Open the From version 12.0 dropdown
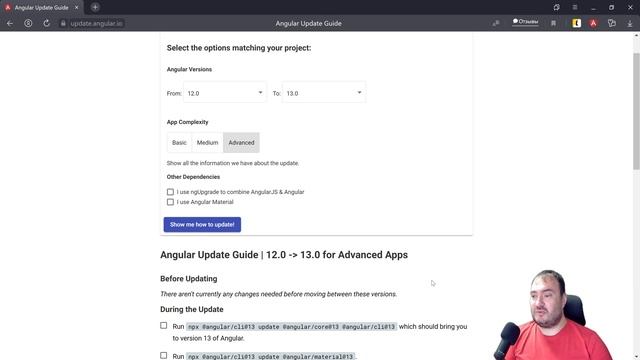 pyautogui.click(x=225, y=93)
